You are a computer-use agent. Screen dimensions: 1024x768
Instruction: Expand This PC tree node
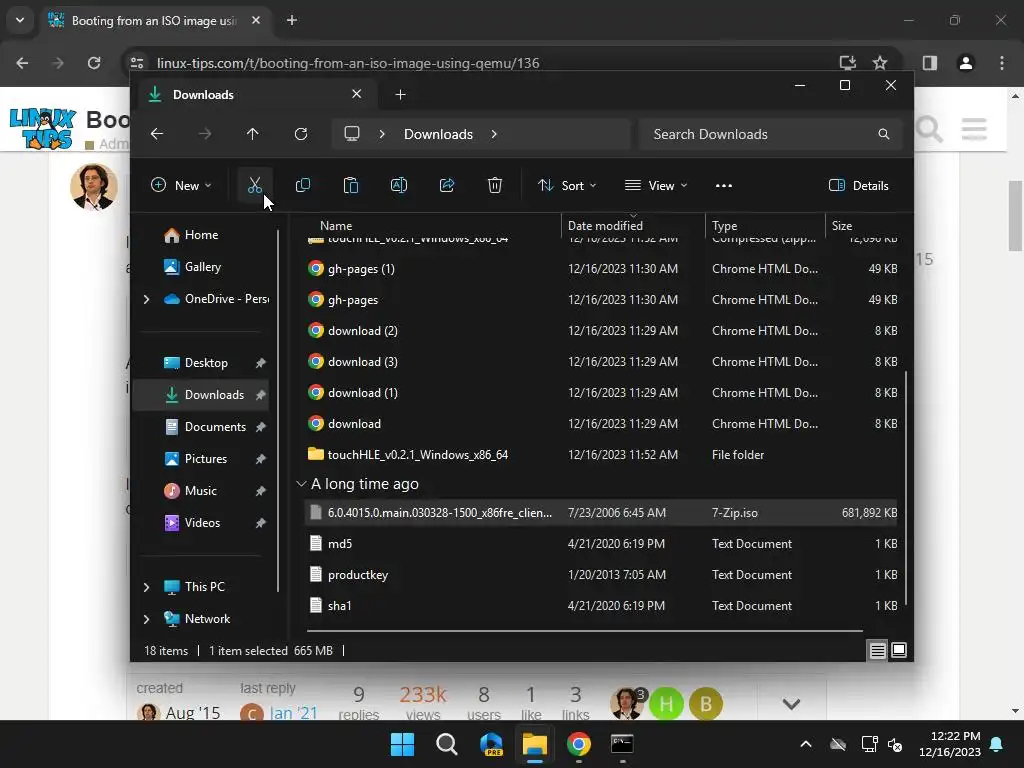146,587
